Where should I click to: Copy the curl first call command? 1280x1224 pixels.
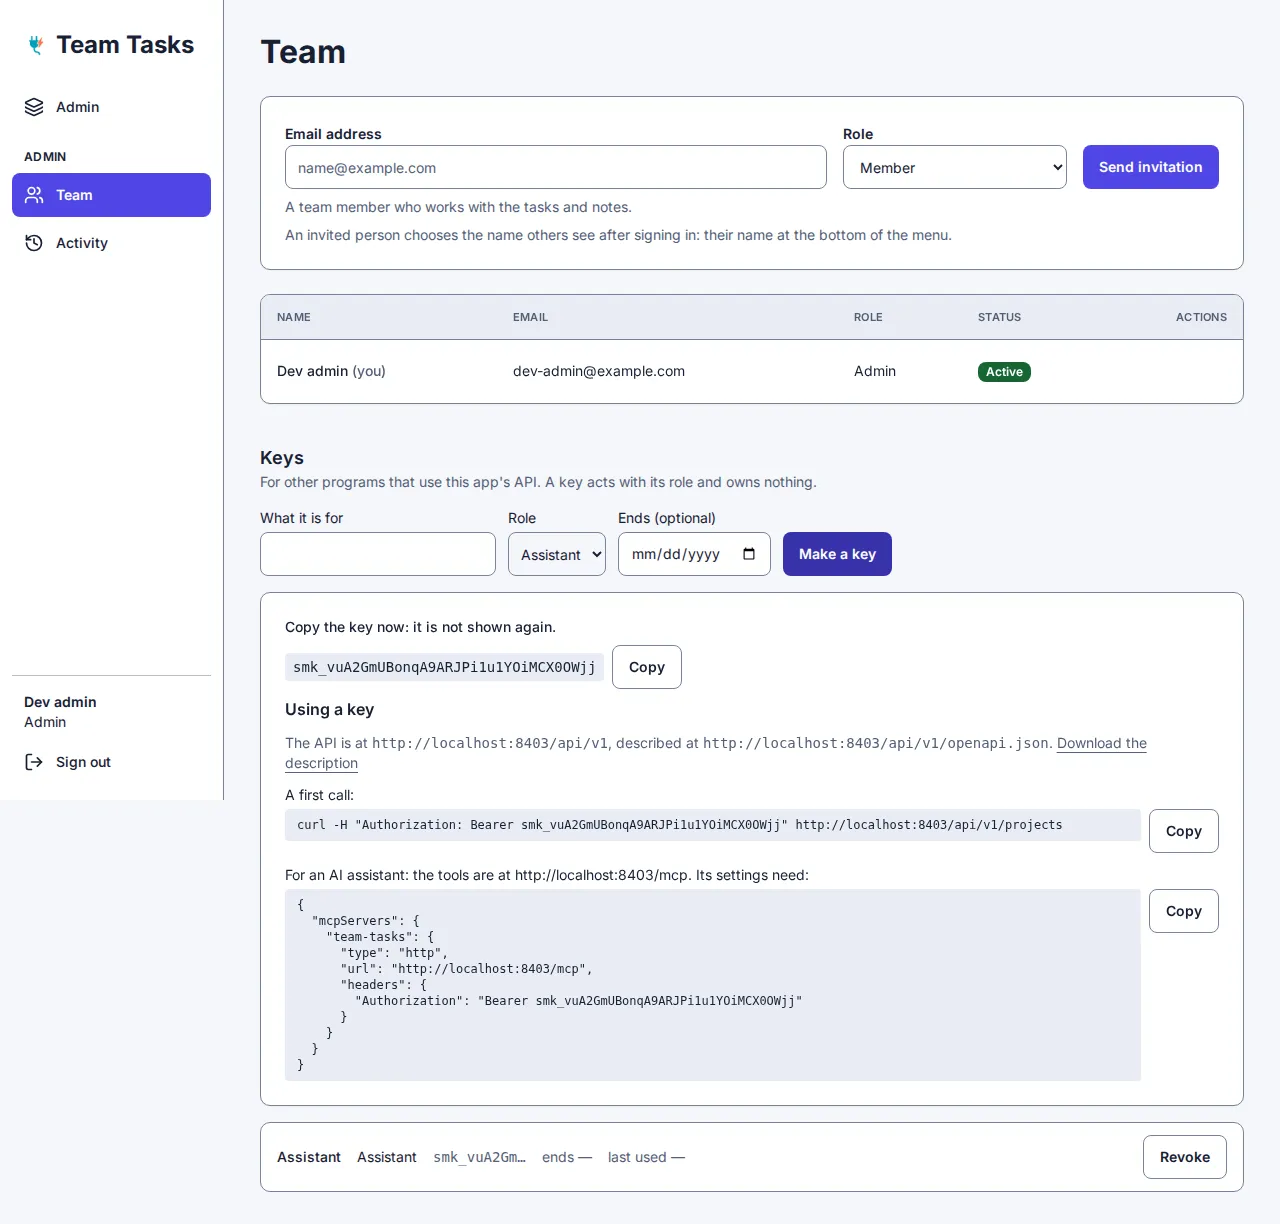1184,831
